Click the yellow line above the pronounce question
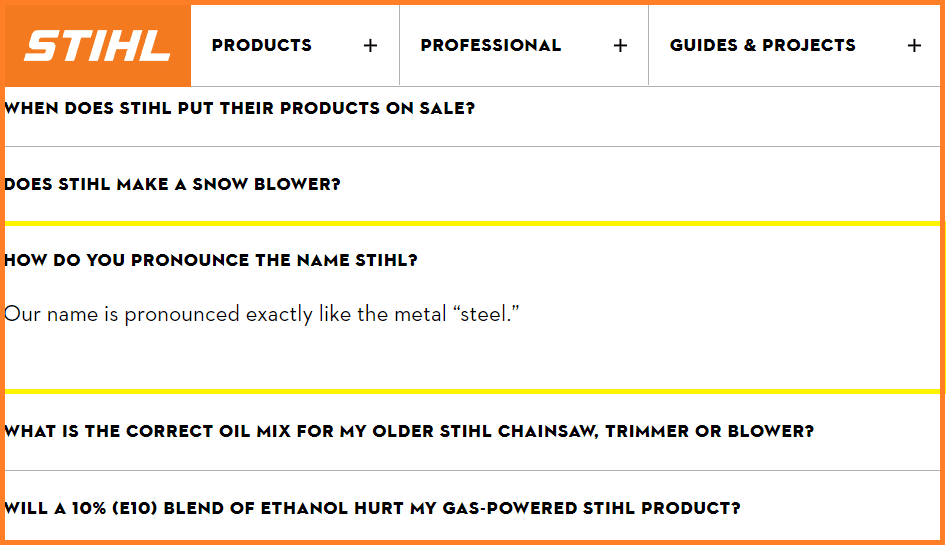 pos(472,223)
